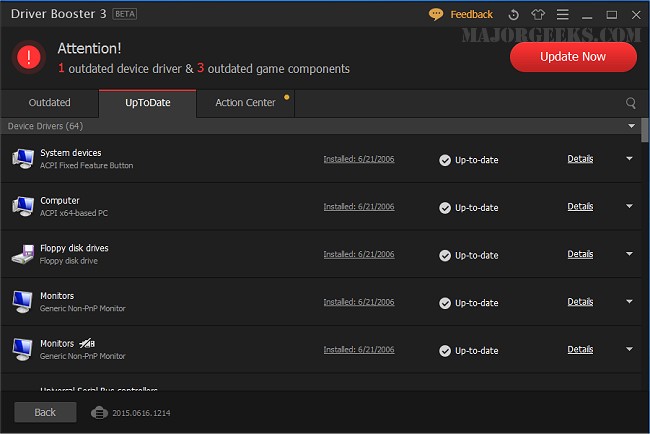Click the Back button

[45, 412]
